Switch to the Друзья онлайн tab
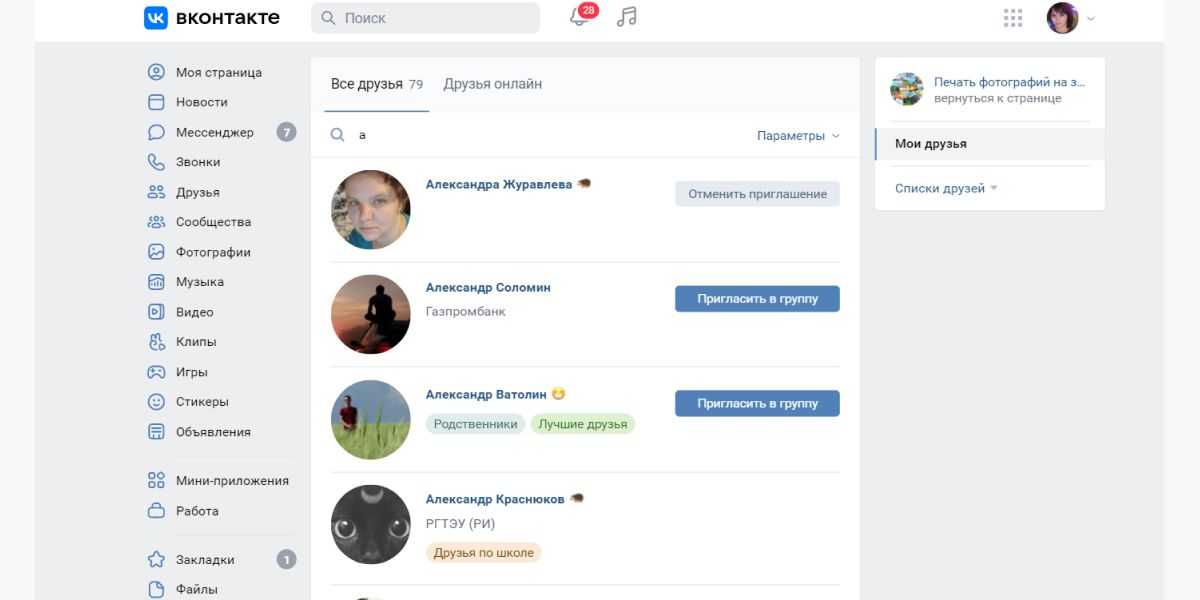 [492, 84]
